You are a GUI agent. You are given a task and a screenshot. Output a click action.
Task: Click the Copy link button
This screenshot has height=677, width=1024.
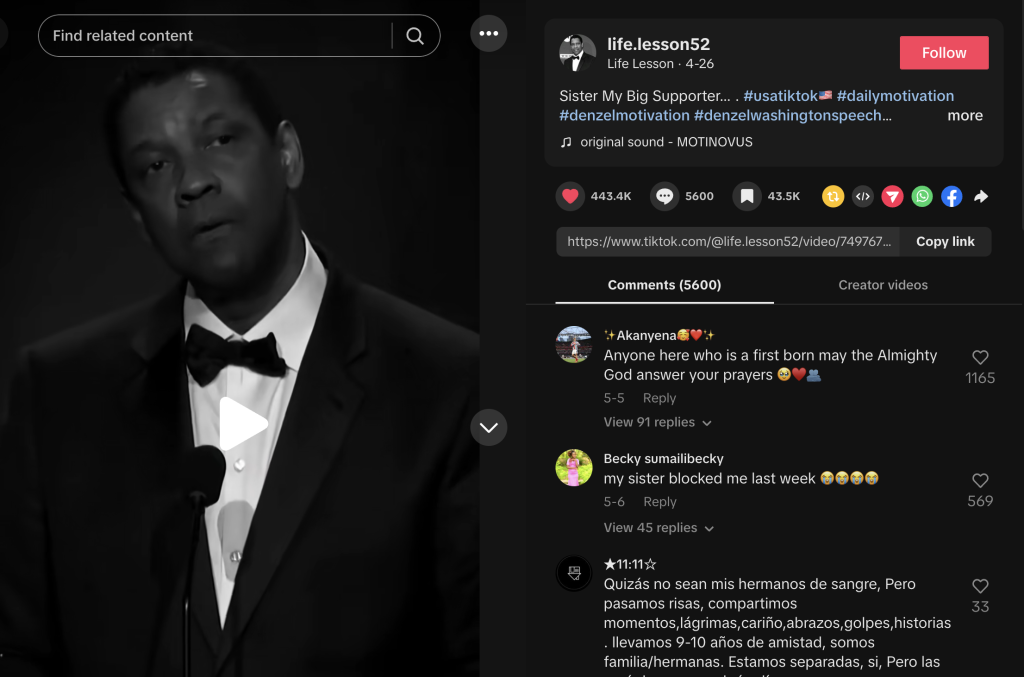pos(945,241)
